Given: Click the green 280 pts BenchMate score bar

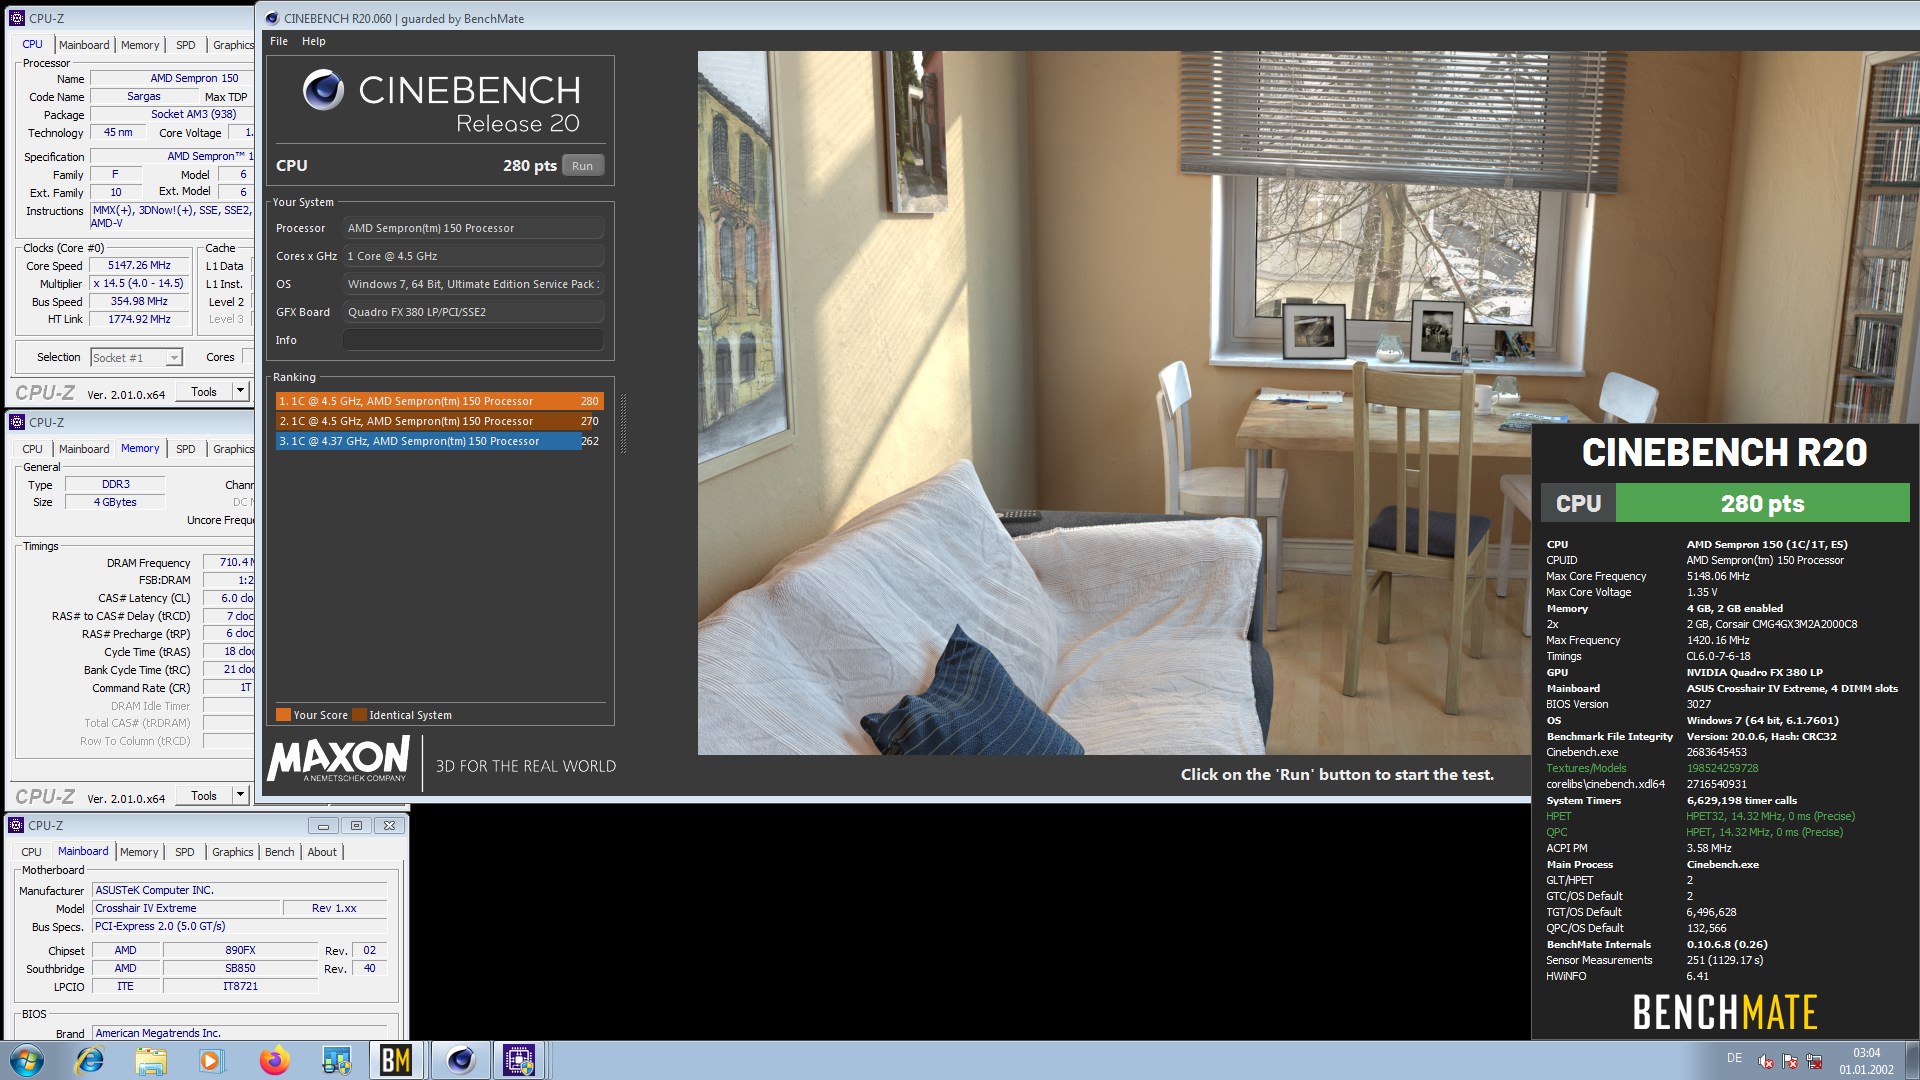Looking at the screenshot, I should (1762, 503).
